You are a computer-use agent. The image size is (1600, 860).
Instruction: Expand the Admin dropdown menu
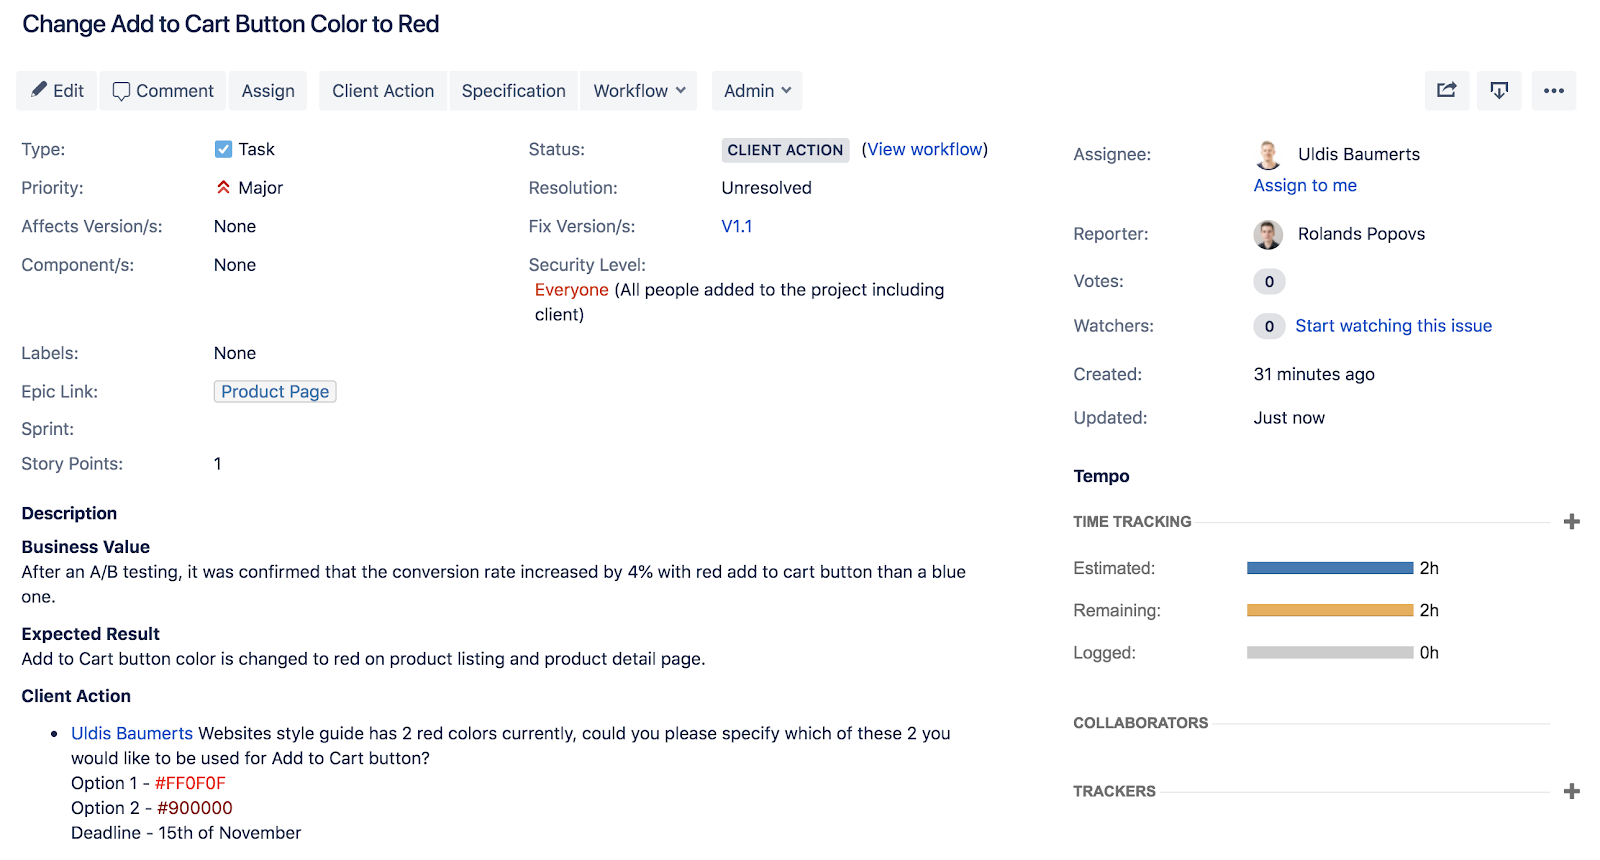[757, 91]
